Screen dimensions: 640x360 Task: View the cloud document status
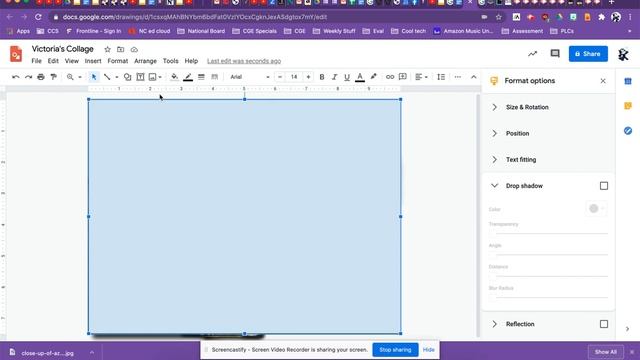134,49
